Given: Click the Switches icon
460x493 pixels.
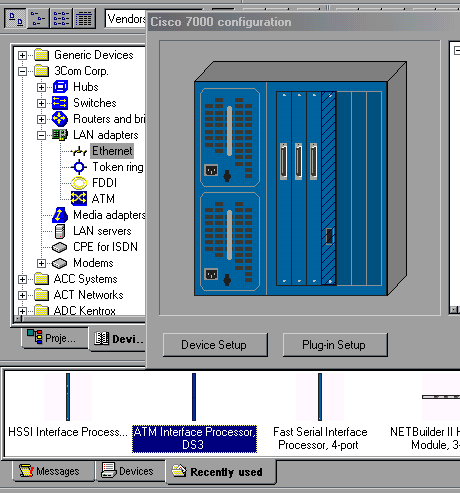Looking at the screenshot, I should coord(60,103).
